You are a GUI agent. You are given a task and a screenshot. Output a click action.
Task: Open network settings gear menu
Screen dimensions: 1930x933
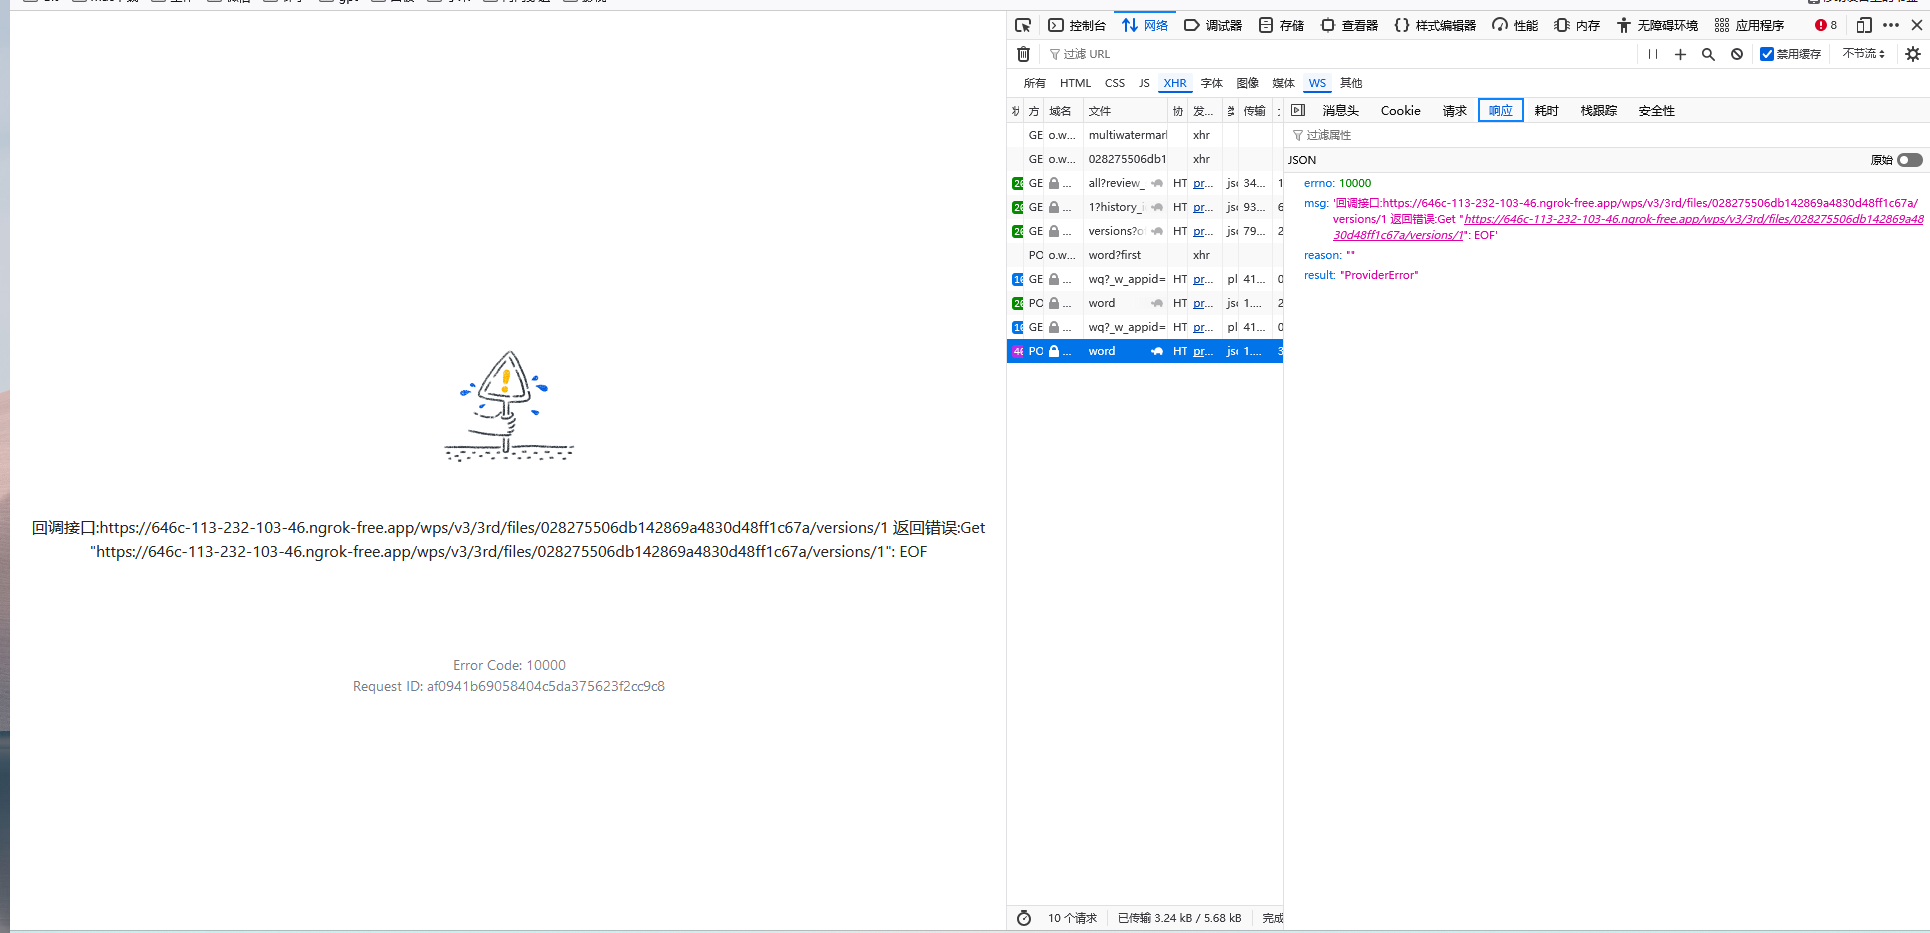[x=1913, y=54]
